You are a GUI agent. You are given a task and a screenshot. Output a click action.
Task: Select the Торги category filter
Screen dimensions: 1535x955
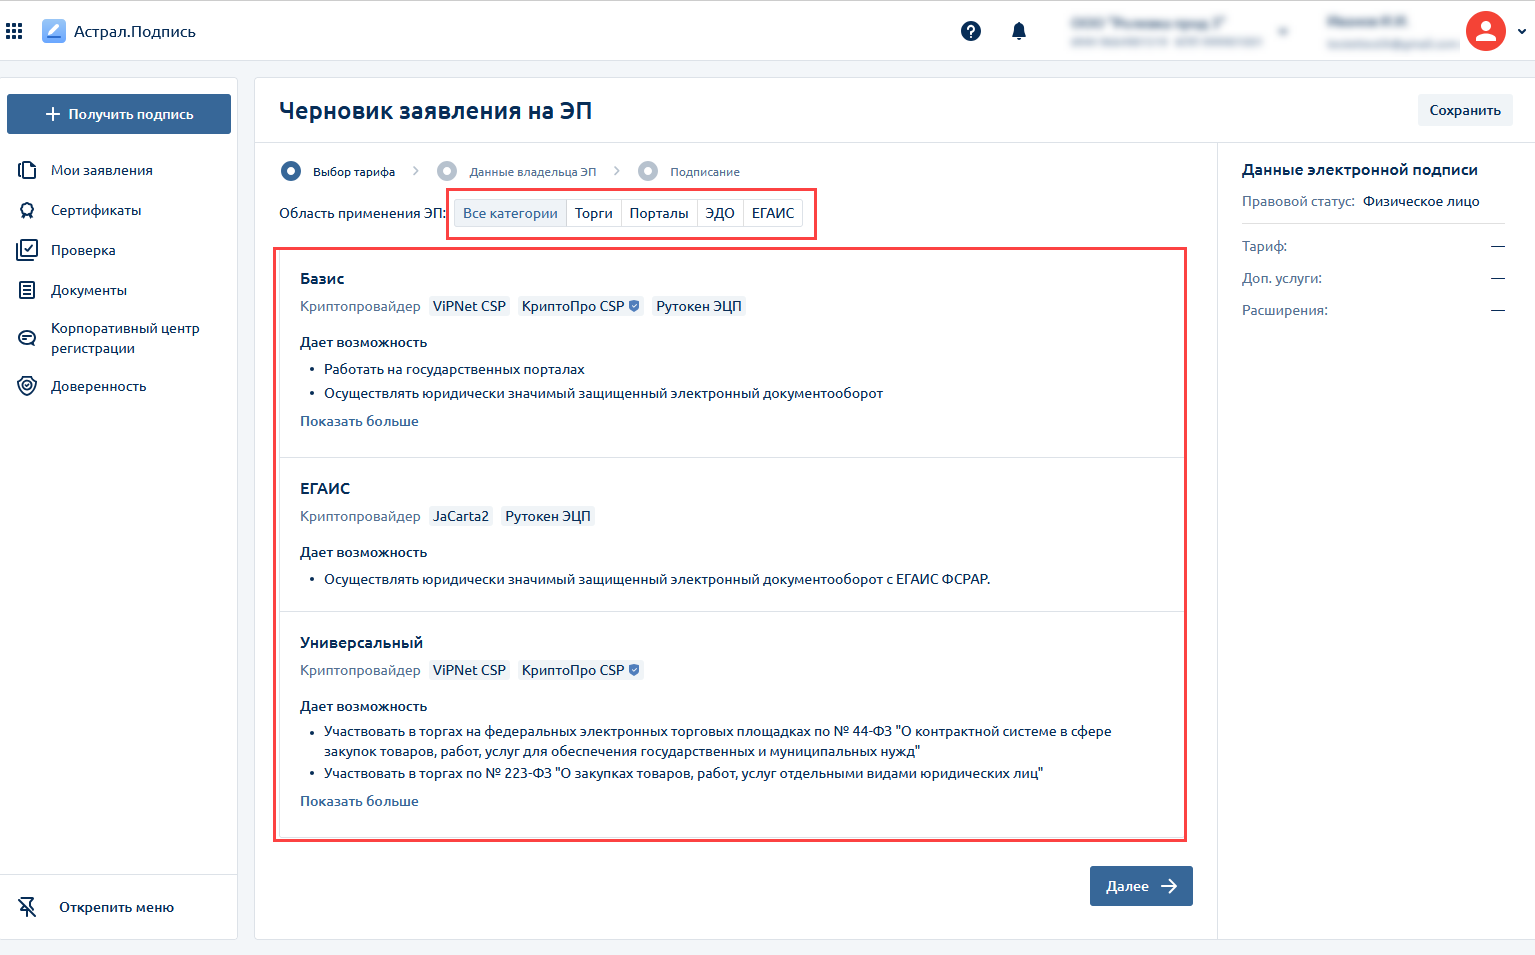[x=593, y=213]
